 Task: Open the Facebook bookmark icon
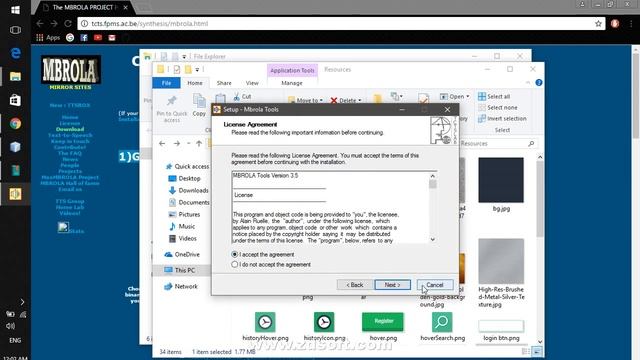84,38
